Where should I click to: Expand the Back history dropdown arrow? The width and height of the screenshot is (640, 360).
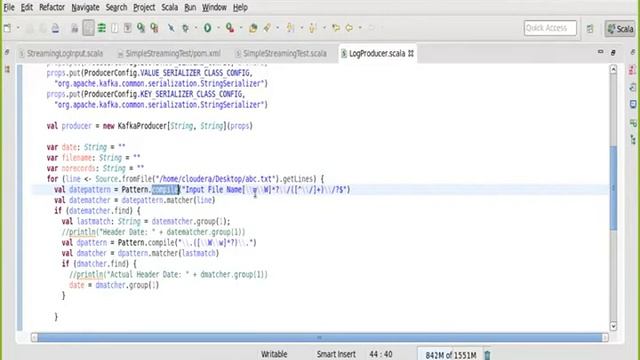pos(360,28)
